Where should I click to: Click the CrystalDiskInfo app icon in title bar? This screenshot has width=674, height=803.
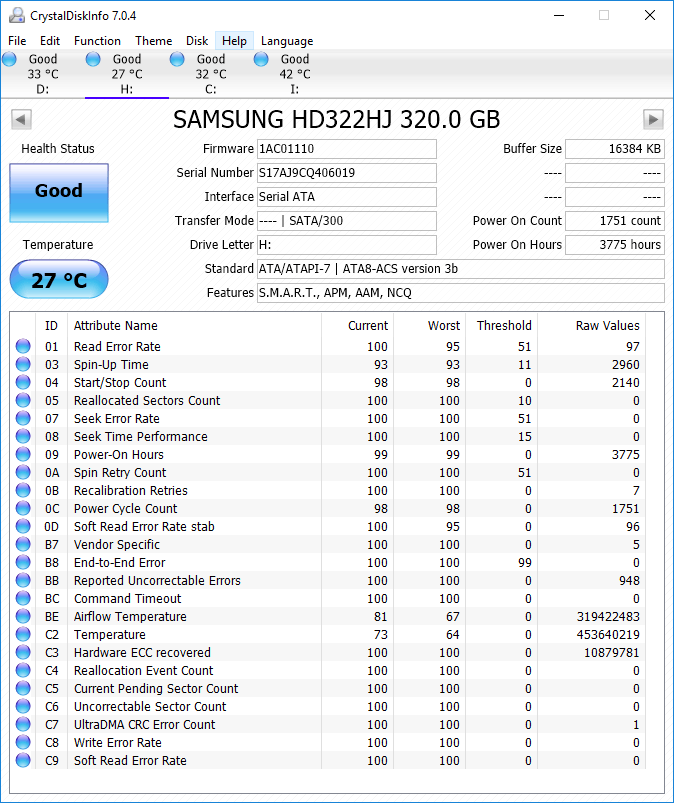click(x=16, y=15)
